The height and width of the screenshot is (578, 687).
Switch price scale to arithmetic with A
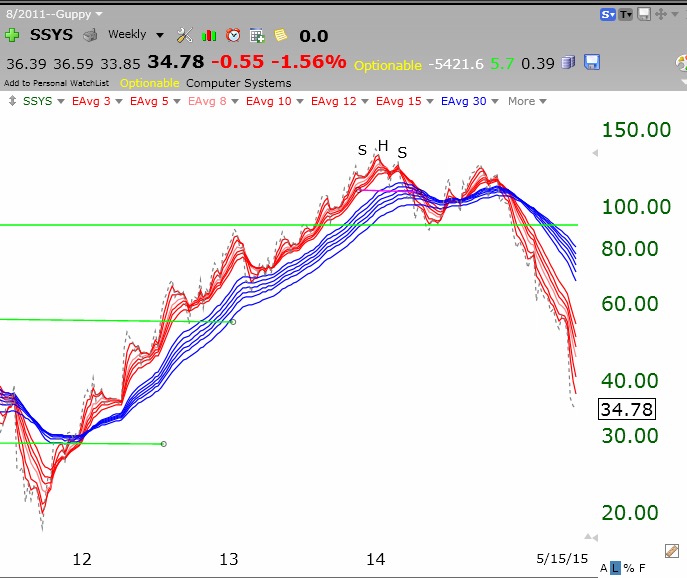604,568
